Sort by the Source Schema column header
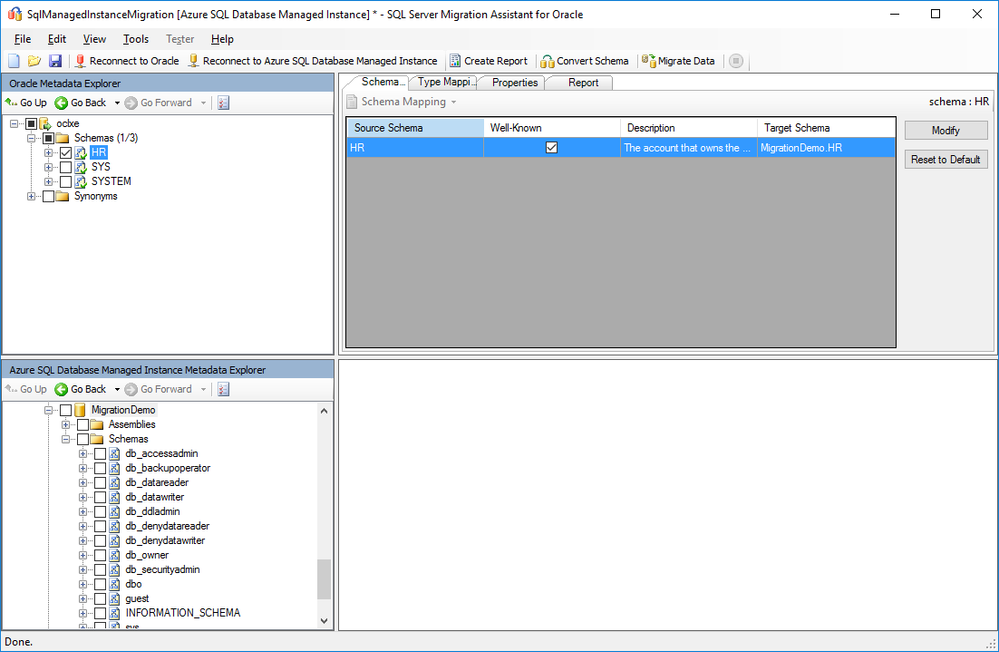The height and width of the screenshot is (652, 999). 415,127
